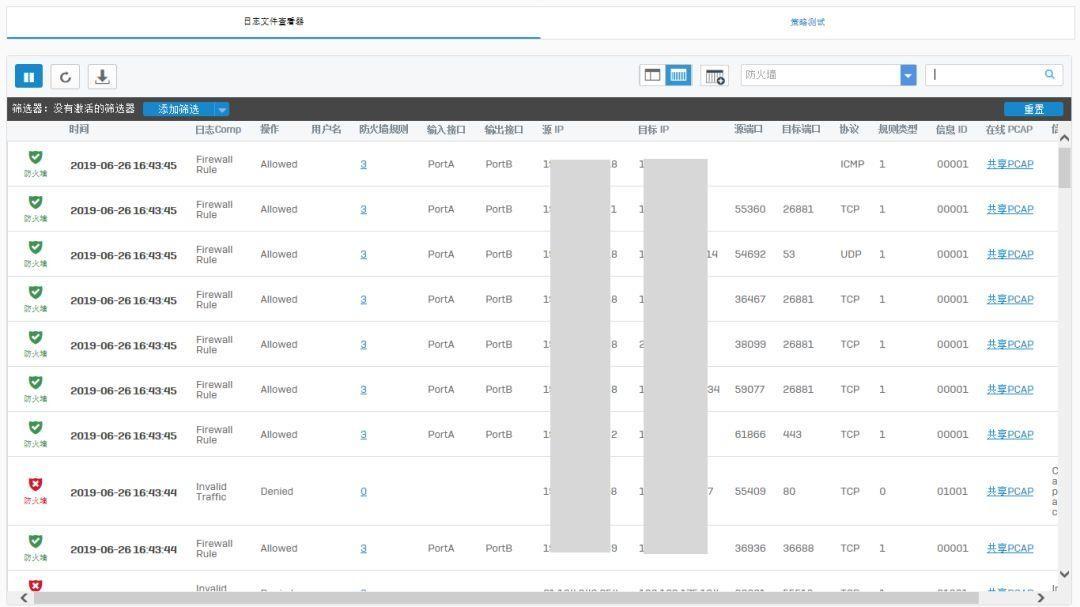The width and height of the screenshot is (1080, 607).
Task: Open firewall rule 0 link in Denied row
Action: 363,491
